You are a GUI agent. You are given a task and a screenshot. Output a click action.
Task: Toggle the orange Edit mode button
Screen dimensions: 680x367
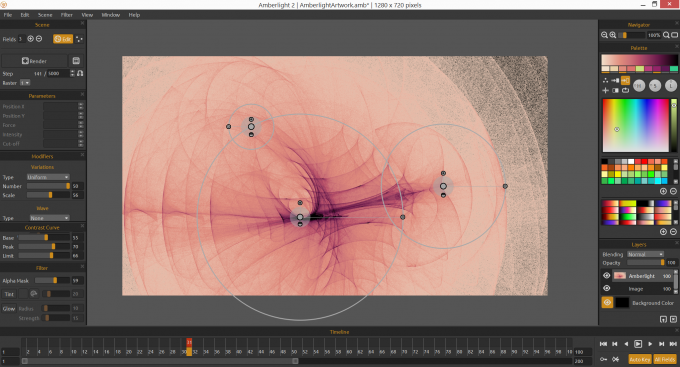pos(63,39)
